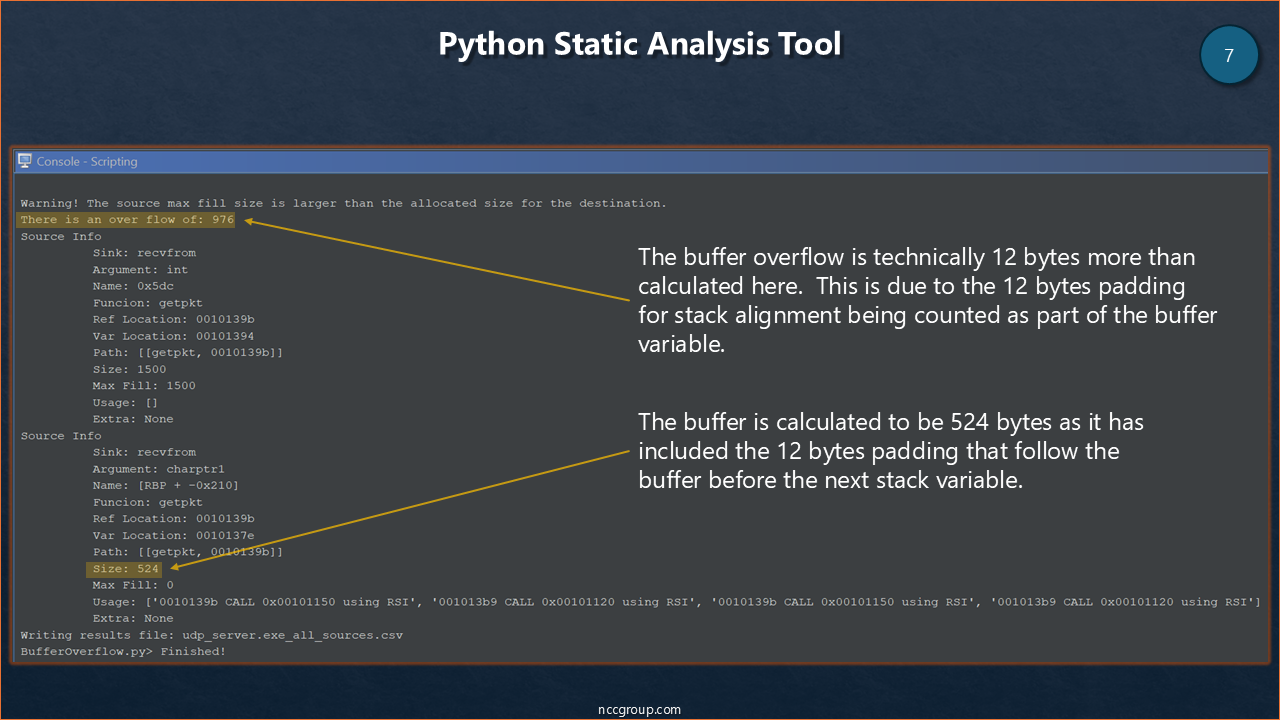Select the highlighted Size: 524 line

125,569
